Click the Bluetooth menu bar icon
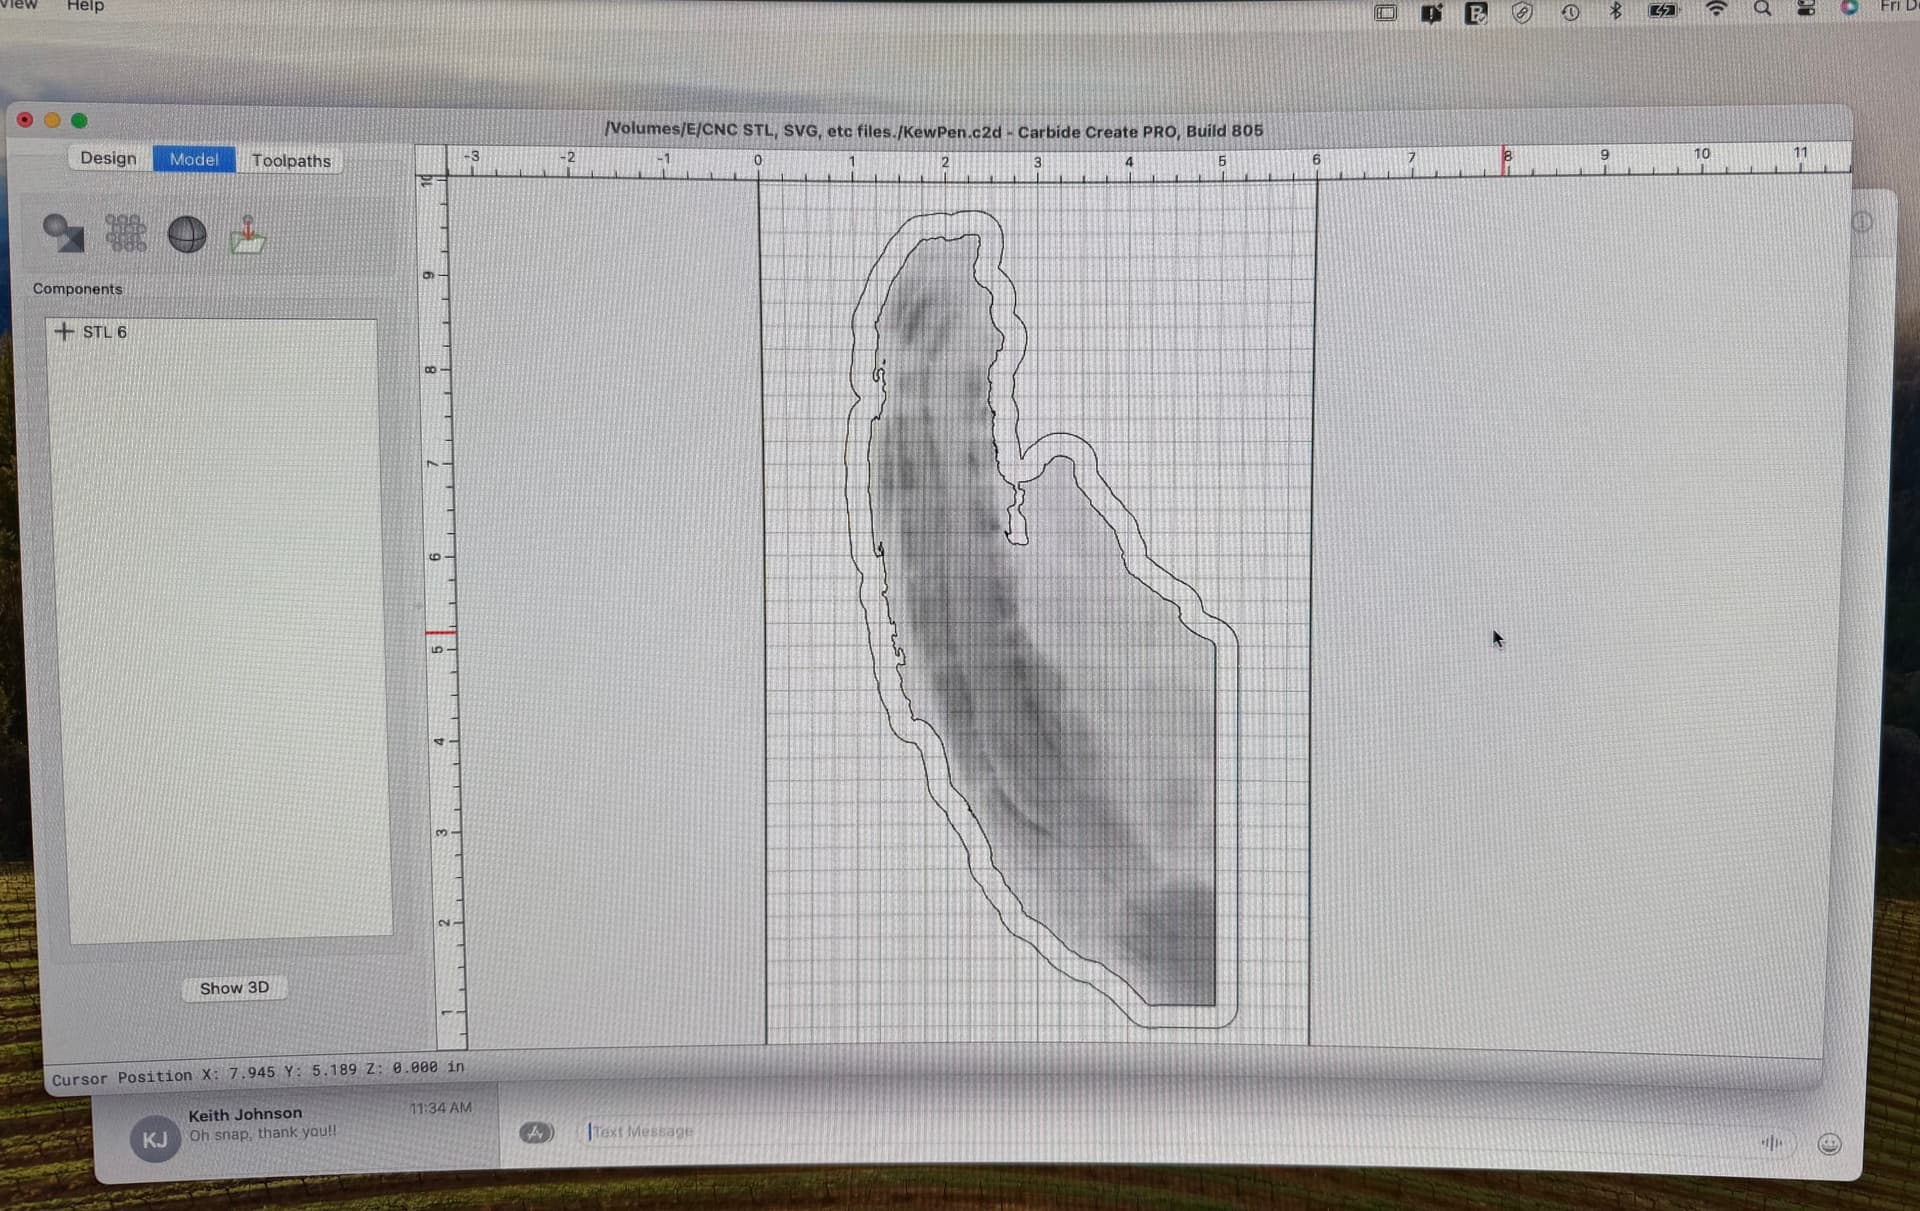The image size is (1920, 1211). [1615, 11]
